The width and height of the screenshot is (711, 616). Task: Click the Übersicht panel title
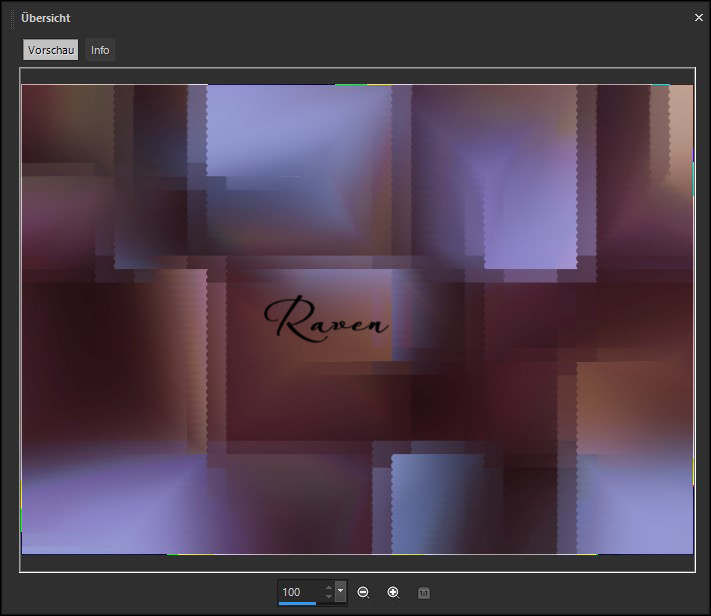[x=46, y=18]
